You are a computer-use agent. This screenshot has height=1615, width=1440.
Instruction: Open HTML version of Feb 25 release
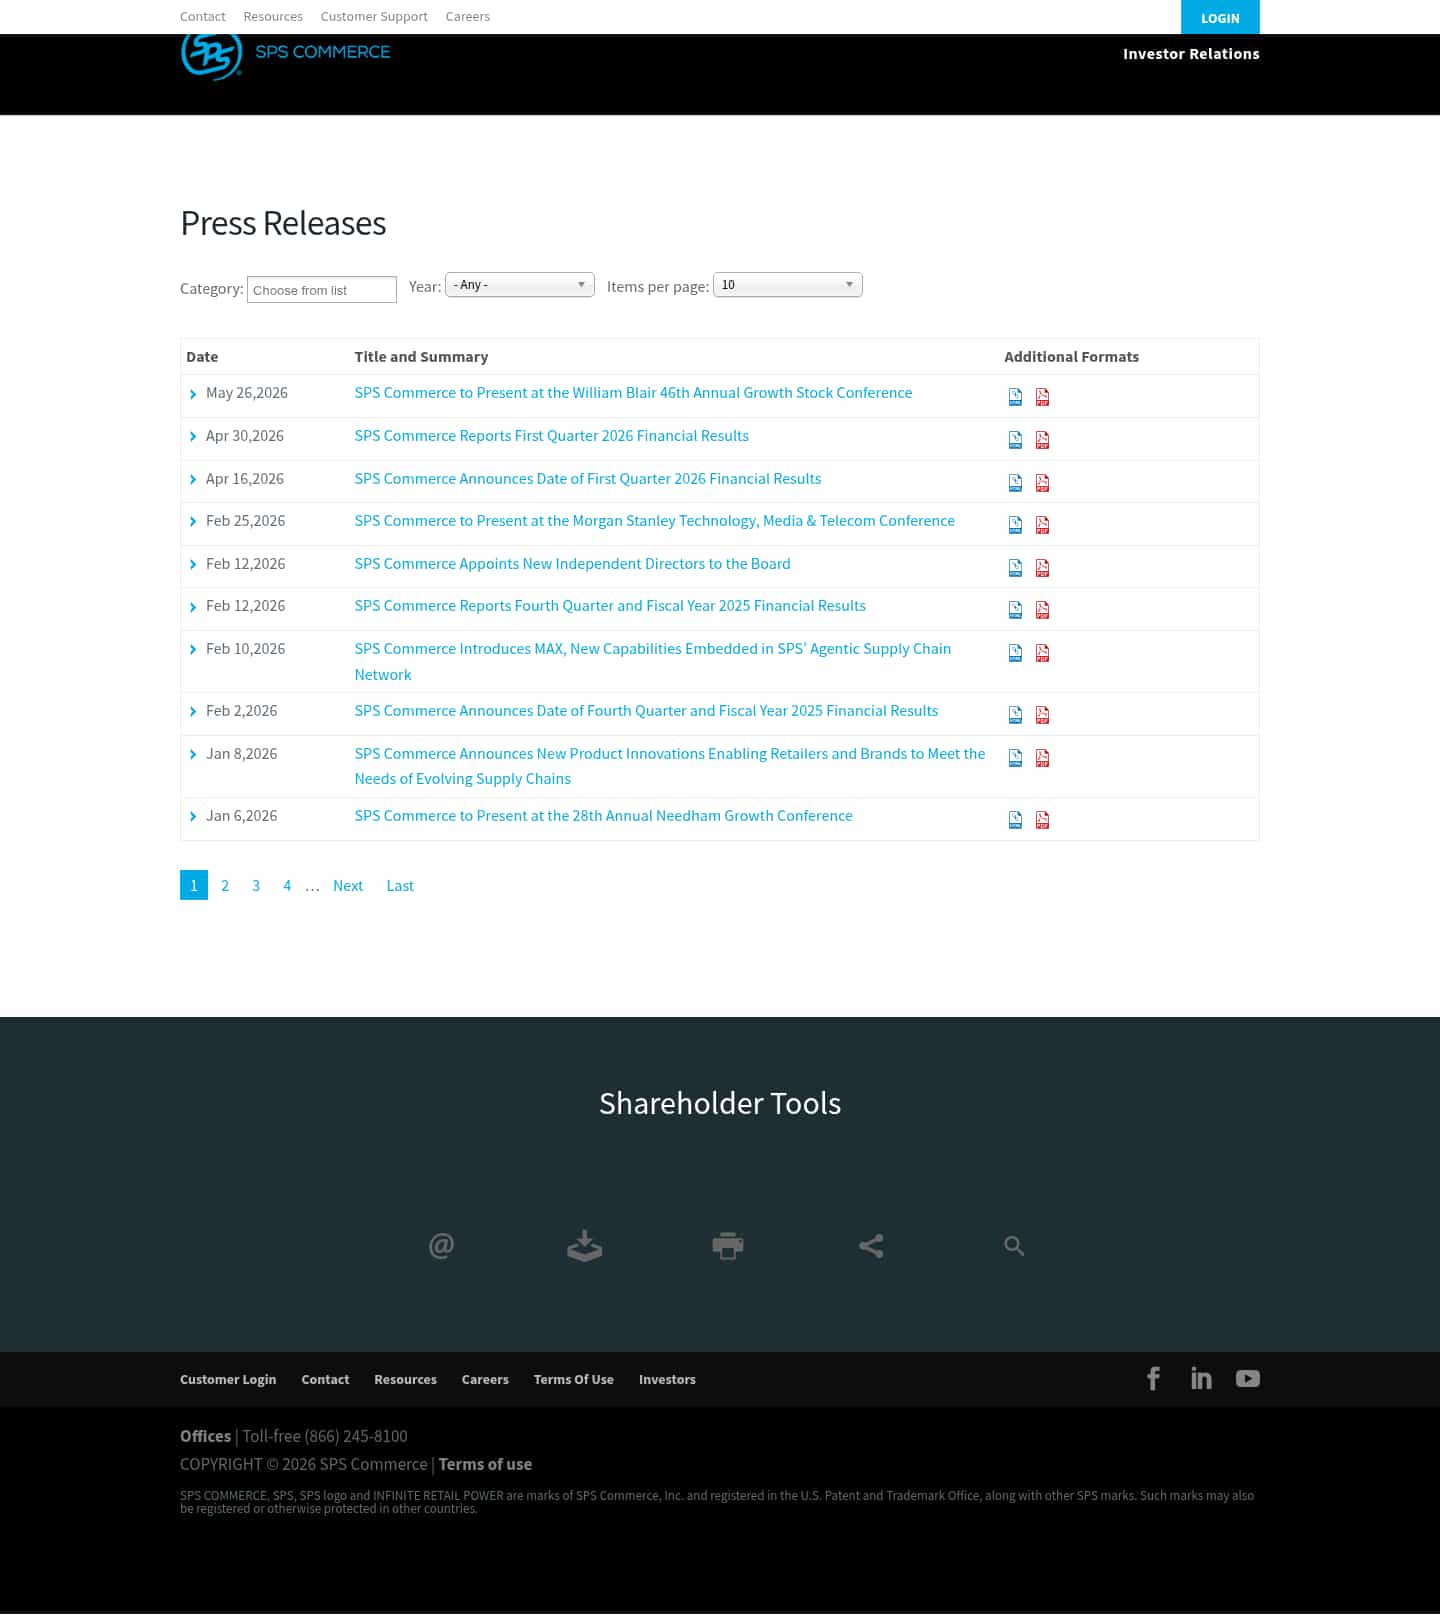[x=1015, y=525]
